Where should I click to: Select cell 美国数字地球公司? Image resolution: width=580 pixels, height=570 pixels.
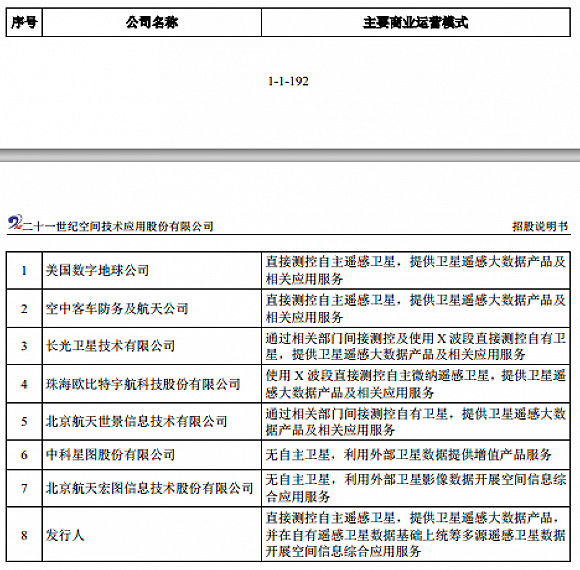pyautogui.click(x=152, y=270)
